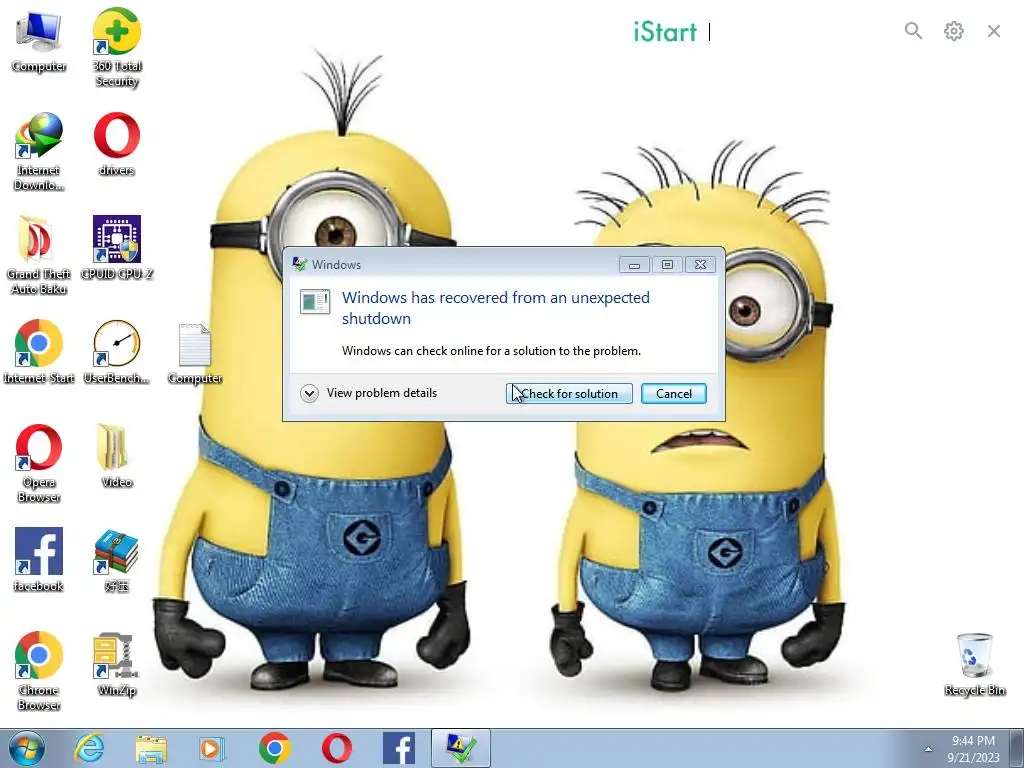The image size is (1024, 768).
Task: Cancel the recovery dialog
Action: (673, 394)
